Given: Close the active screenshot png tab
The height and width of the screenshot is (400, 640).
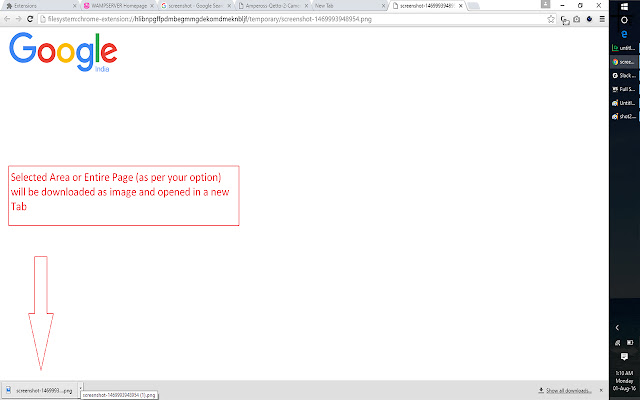Looking at the screenshot, I should (460, 6).
